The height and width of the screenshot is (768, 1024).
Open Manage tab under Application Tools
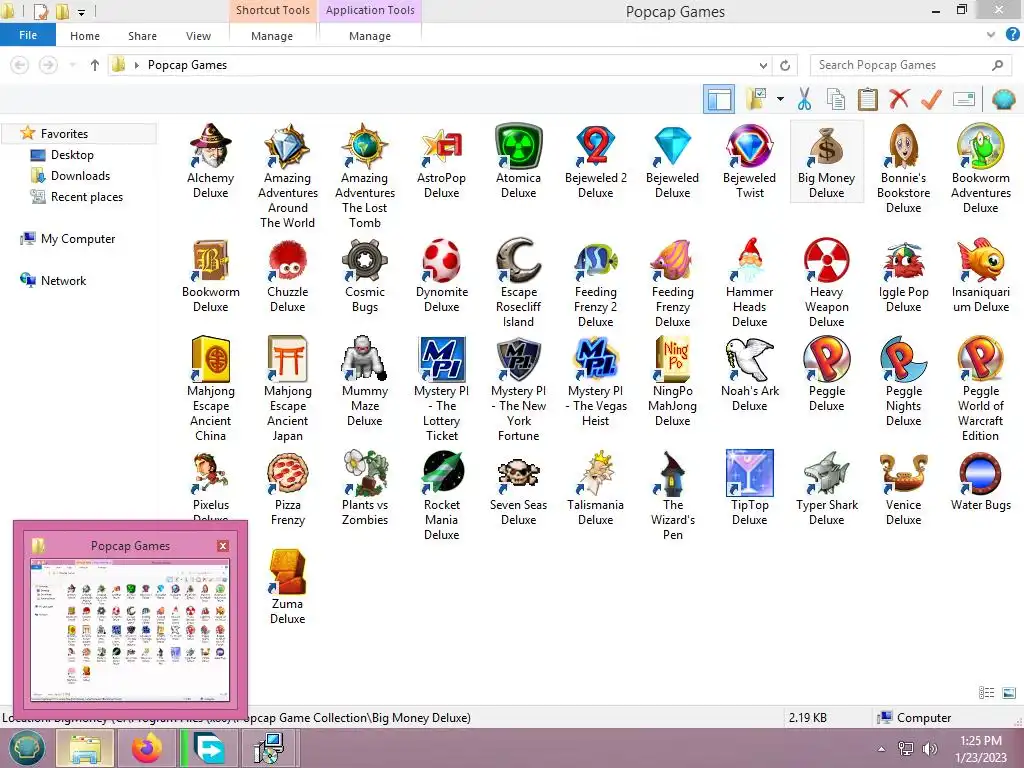370,36
